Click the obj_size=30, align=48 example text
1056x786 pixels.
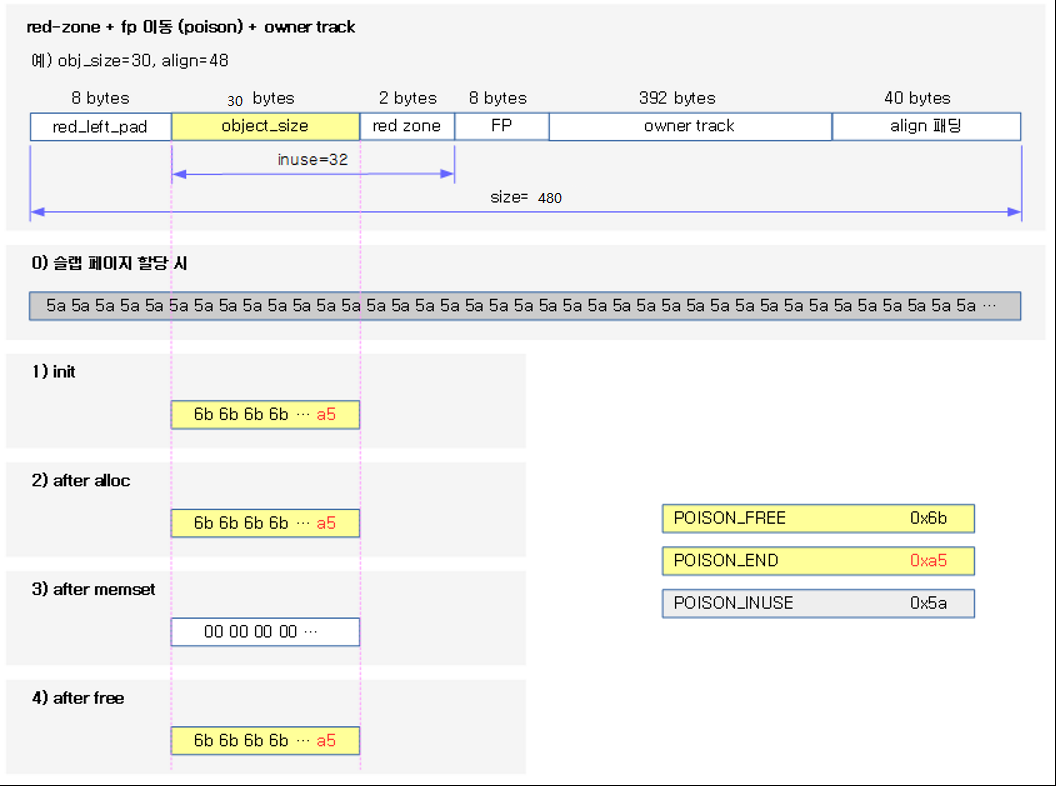128,60
